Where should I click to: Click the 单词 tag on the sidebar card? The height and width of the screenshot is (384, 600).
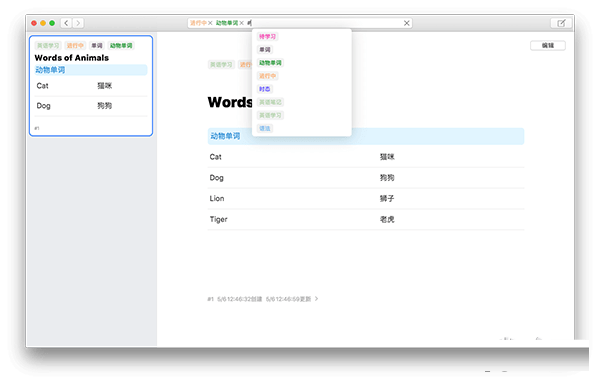(x=97, y=46)
